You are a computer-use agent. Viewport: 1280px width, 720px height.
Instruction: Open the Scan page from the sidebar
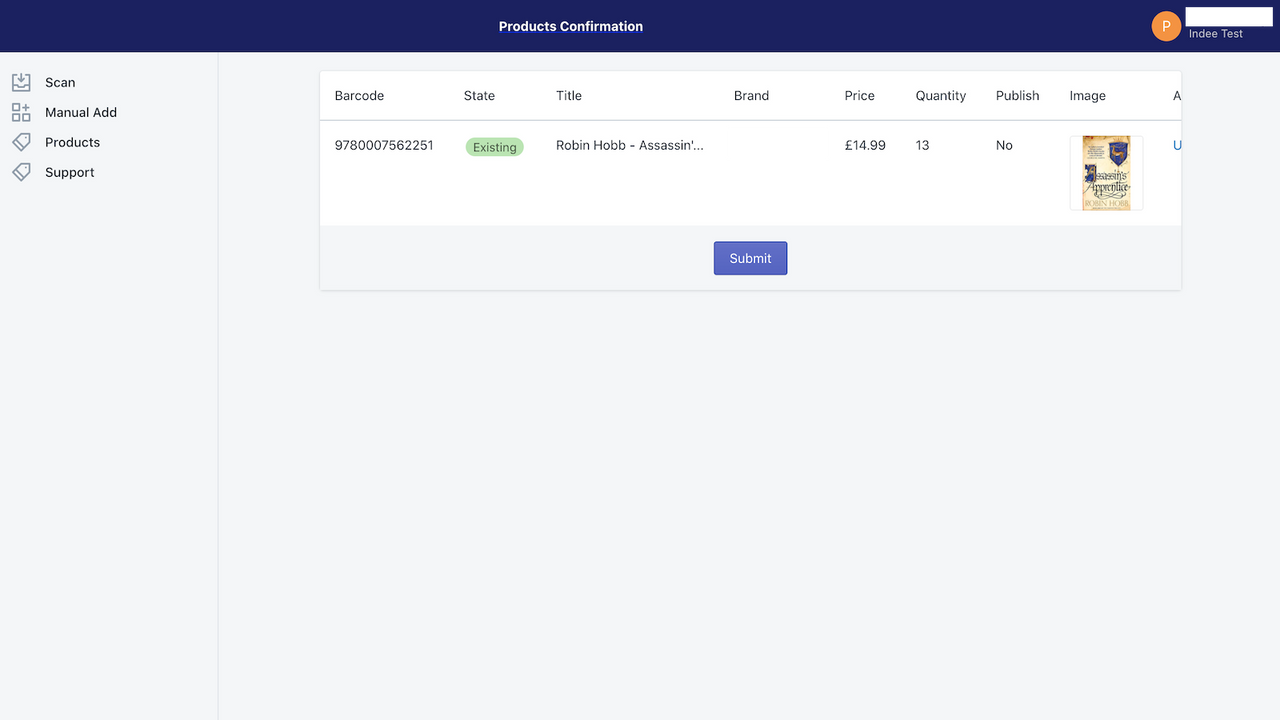coord(59,82)
